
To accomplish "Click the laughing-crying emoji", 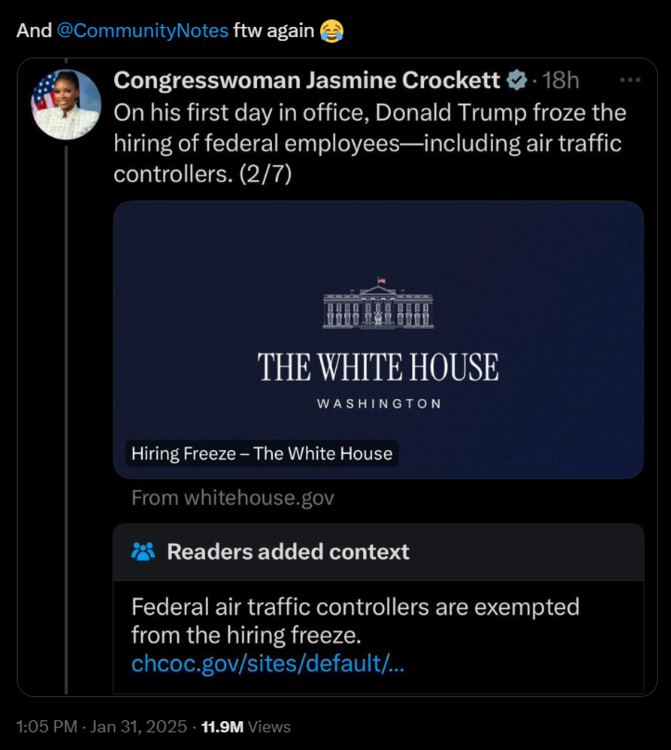I will pyautogui.click(x=331, y=31).
